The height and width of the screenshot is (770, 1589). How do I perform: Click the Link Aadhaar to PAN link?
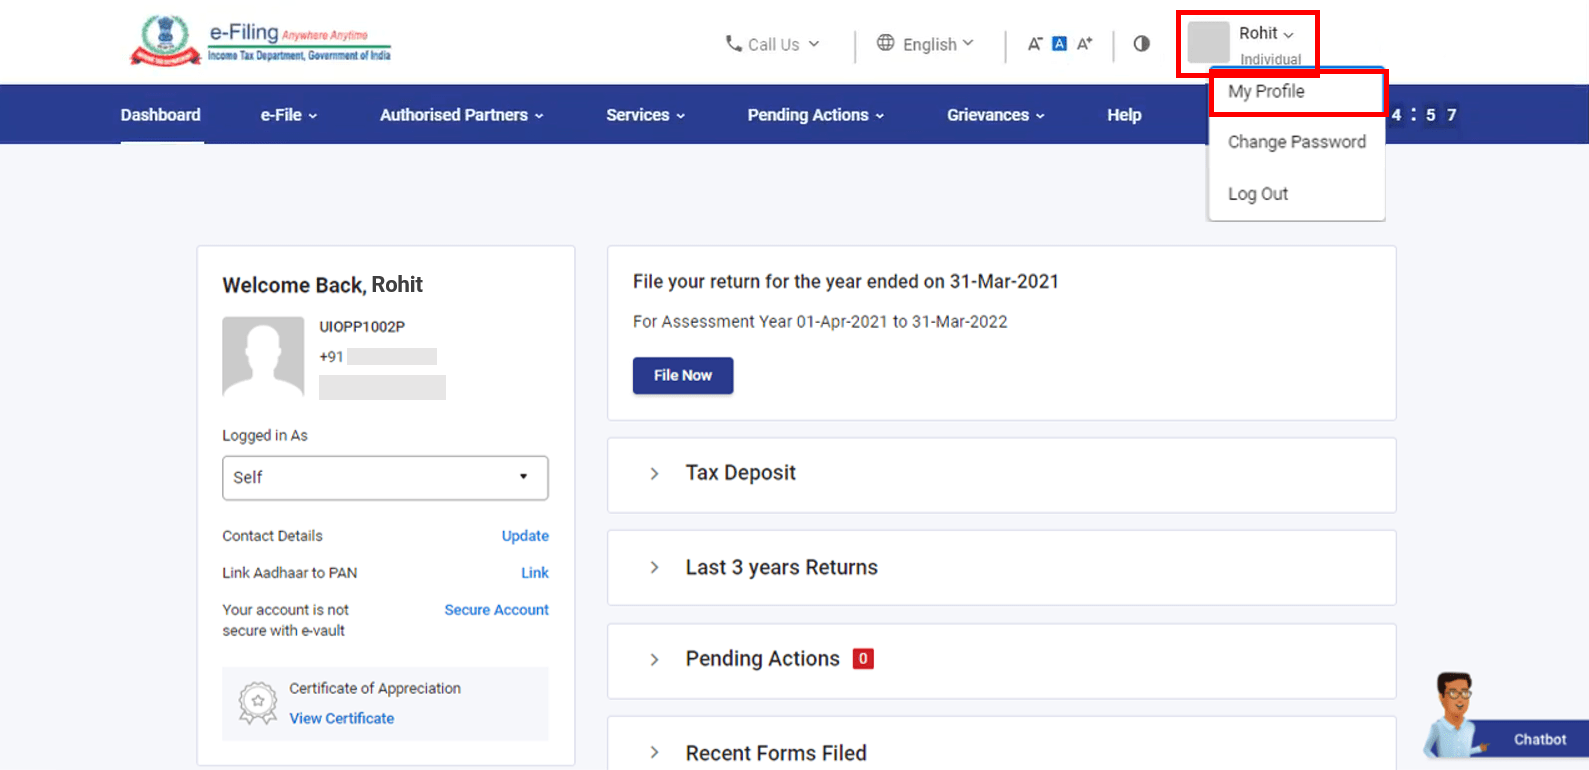point(534,573)
